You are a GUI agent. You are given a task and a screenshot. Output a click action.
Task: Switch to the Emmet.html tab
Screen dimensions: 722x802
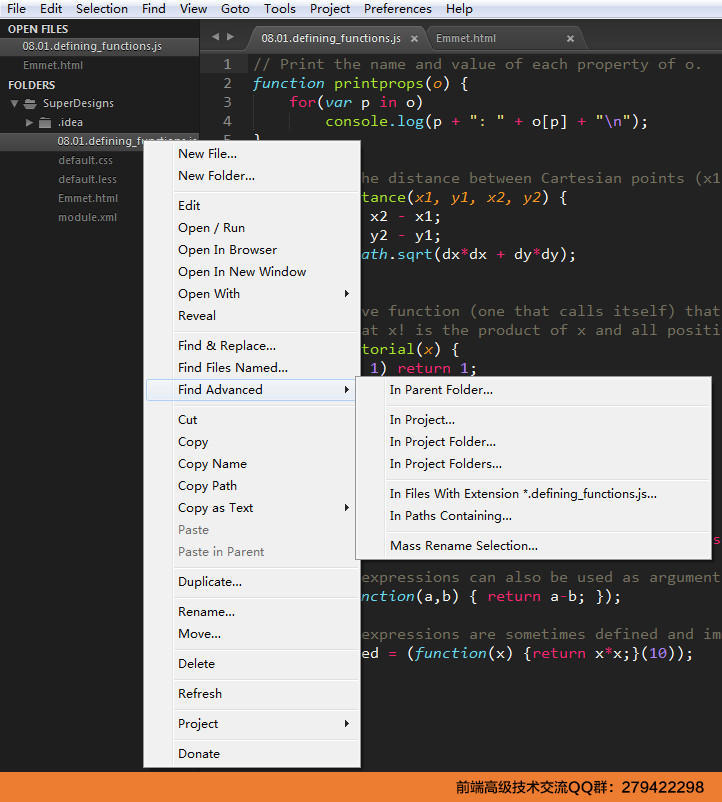(x=465, y=38)
